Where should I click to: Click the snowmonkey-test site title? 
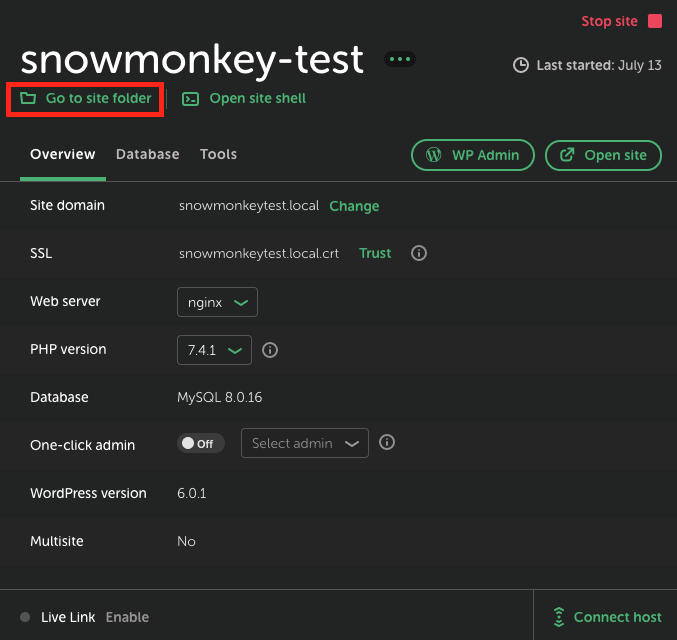coord(192,60)
